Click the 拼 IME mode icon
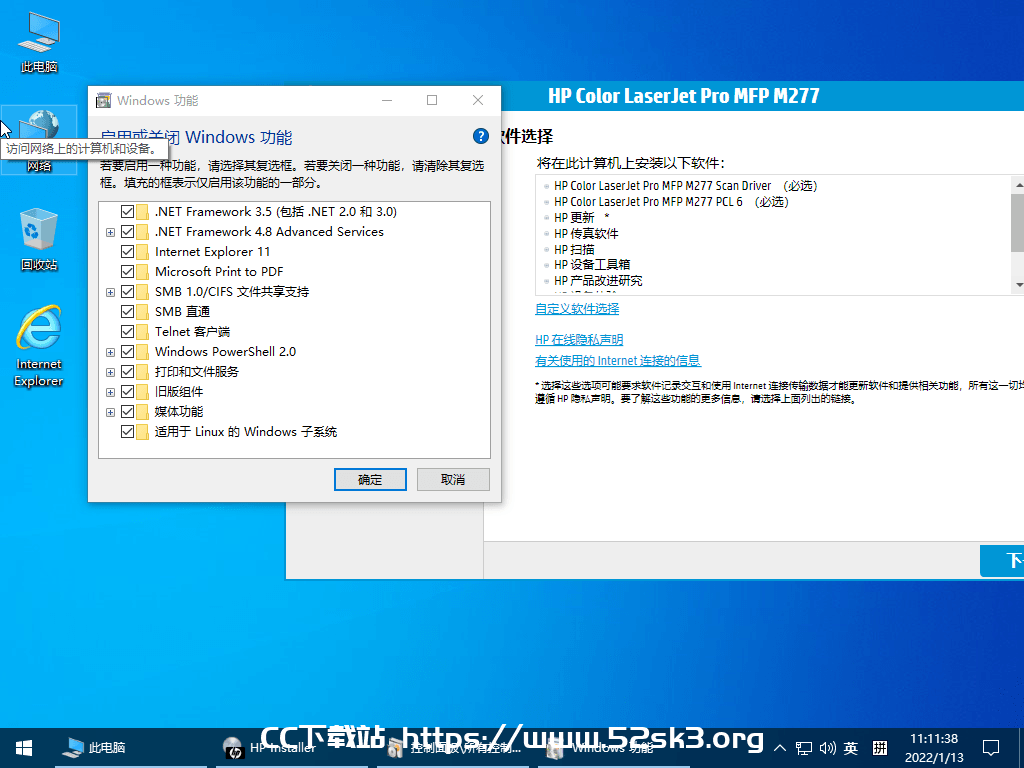 coord(880,748)
